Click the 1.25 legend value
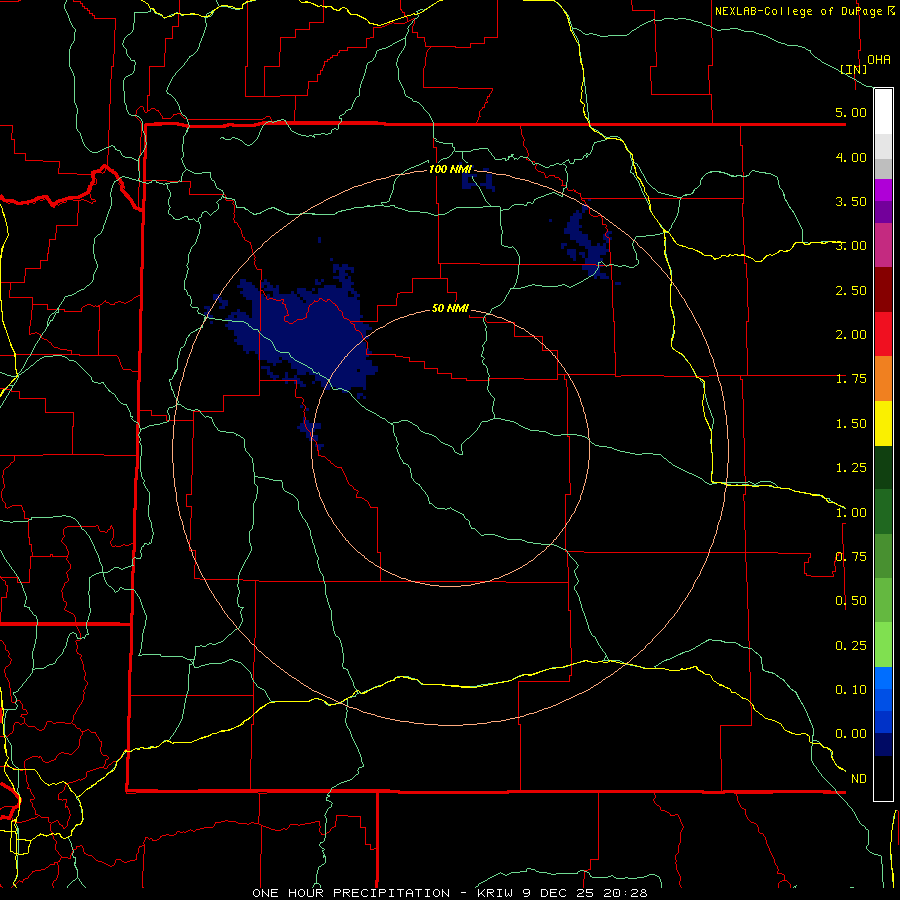The image size is (900, 900). tap(851, 468)
